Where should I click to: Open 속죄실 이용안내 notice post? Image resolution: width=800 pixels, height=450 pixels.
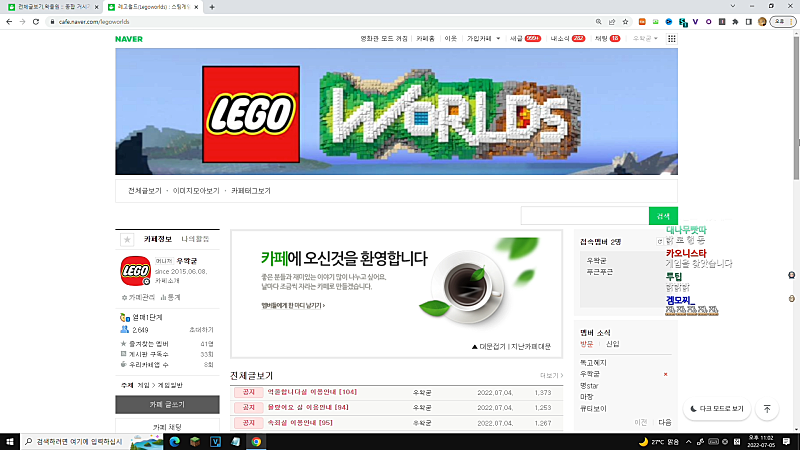[x=300, y=422]
